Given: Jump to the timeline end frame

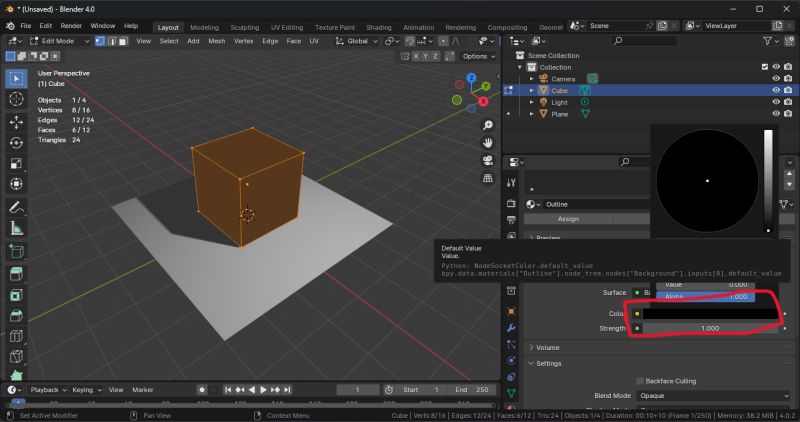Looking at the screenshot, I should coord(287,390).
